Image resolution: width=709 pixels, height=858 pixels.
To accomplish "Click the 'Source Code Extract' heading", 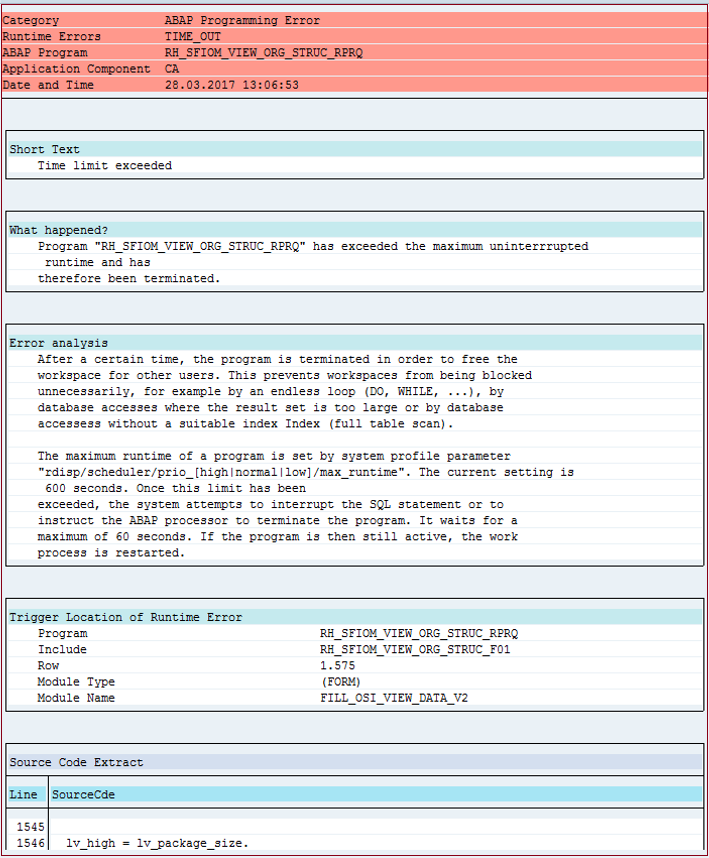I will [x=76, y=762].
